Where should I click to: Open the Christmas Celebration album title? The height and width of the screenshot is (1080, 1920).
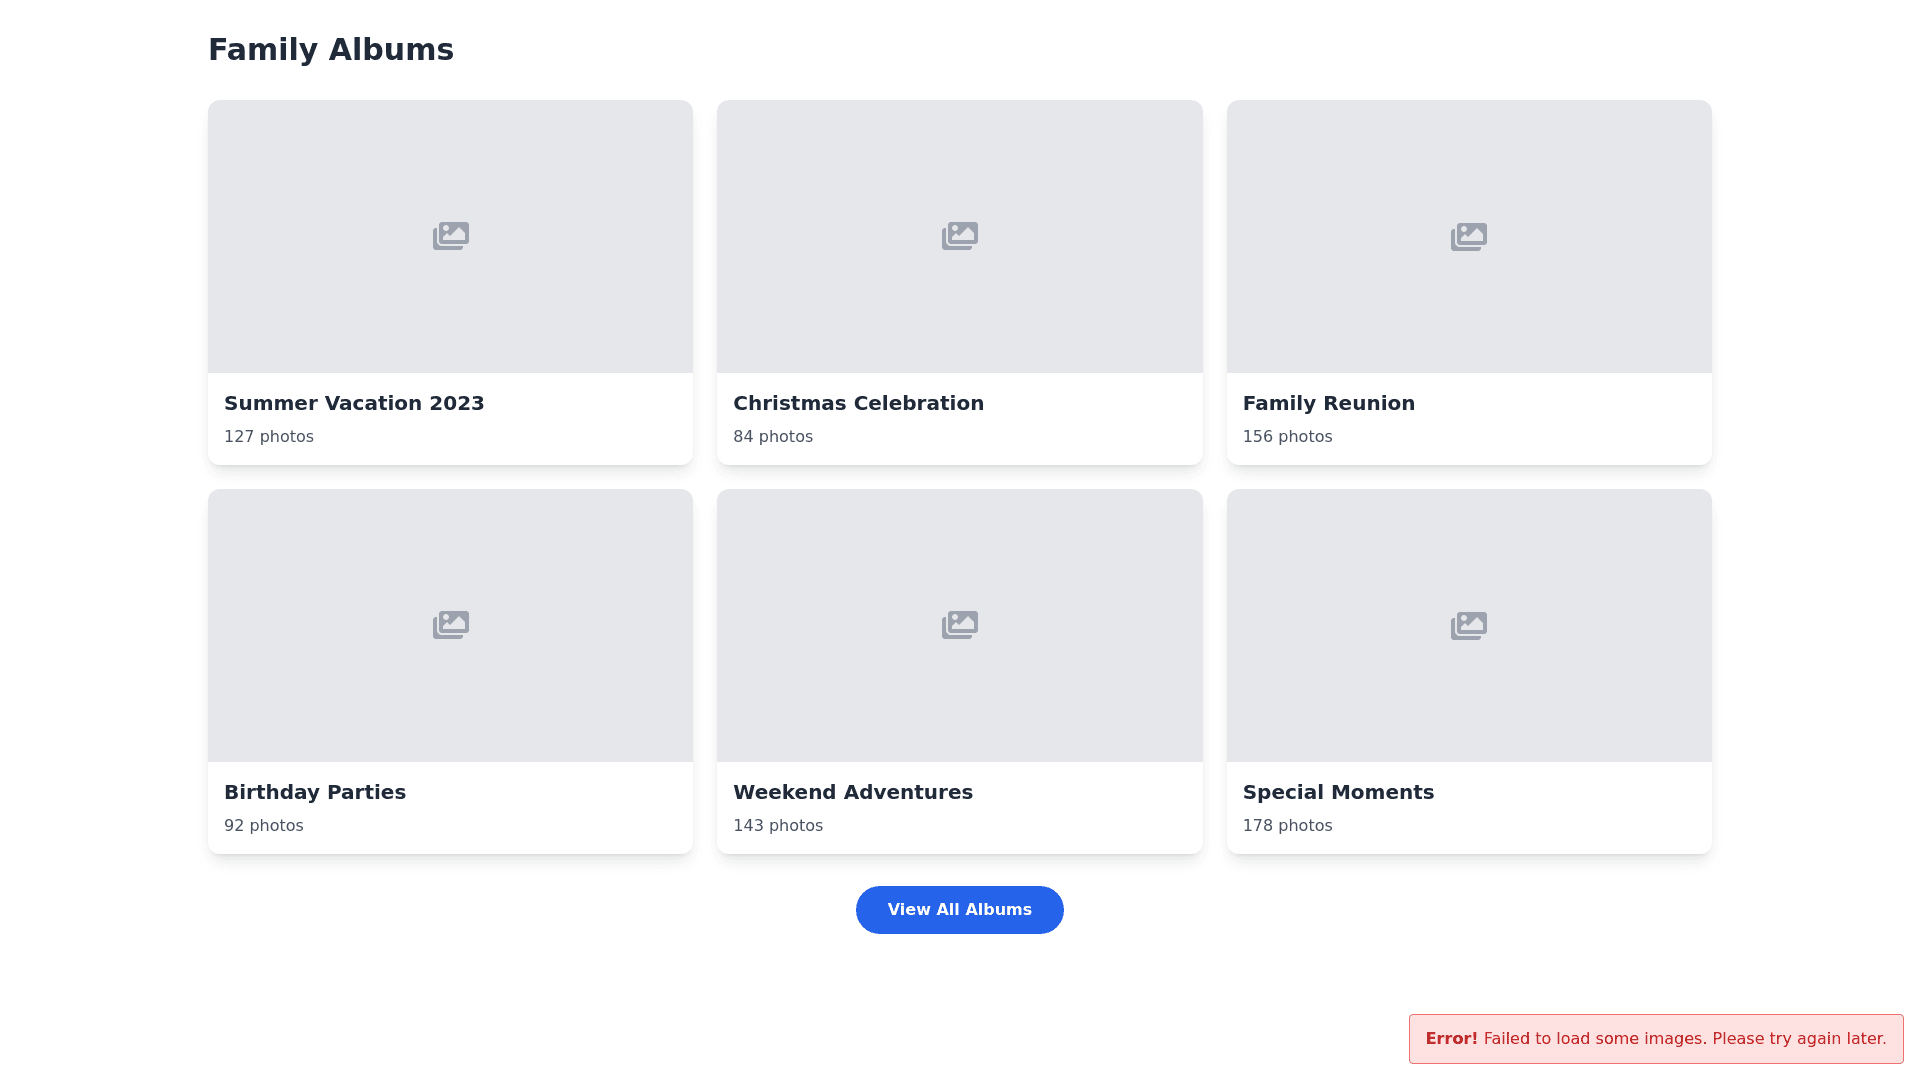pos(858,403)
